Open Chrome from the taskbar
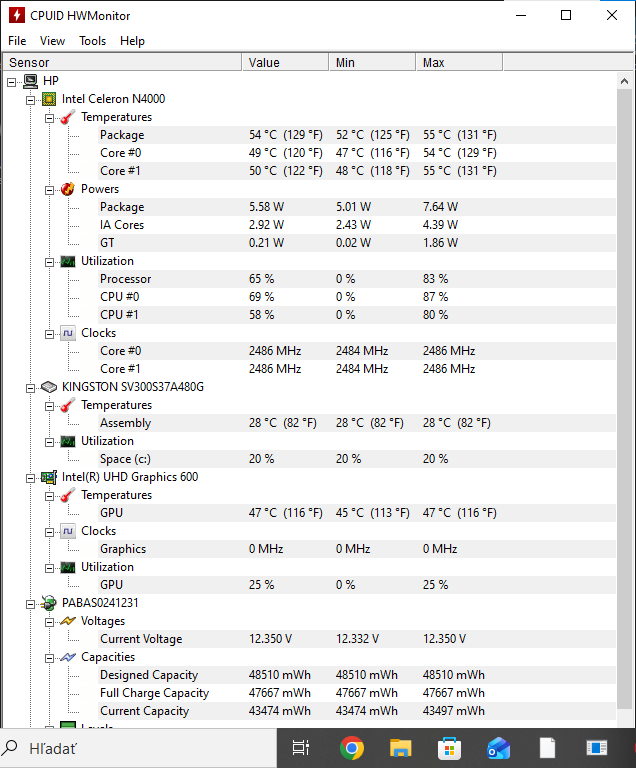This screenshot has height=768, width=636. (x=351, y=747)
